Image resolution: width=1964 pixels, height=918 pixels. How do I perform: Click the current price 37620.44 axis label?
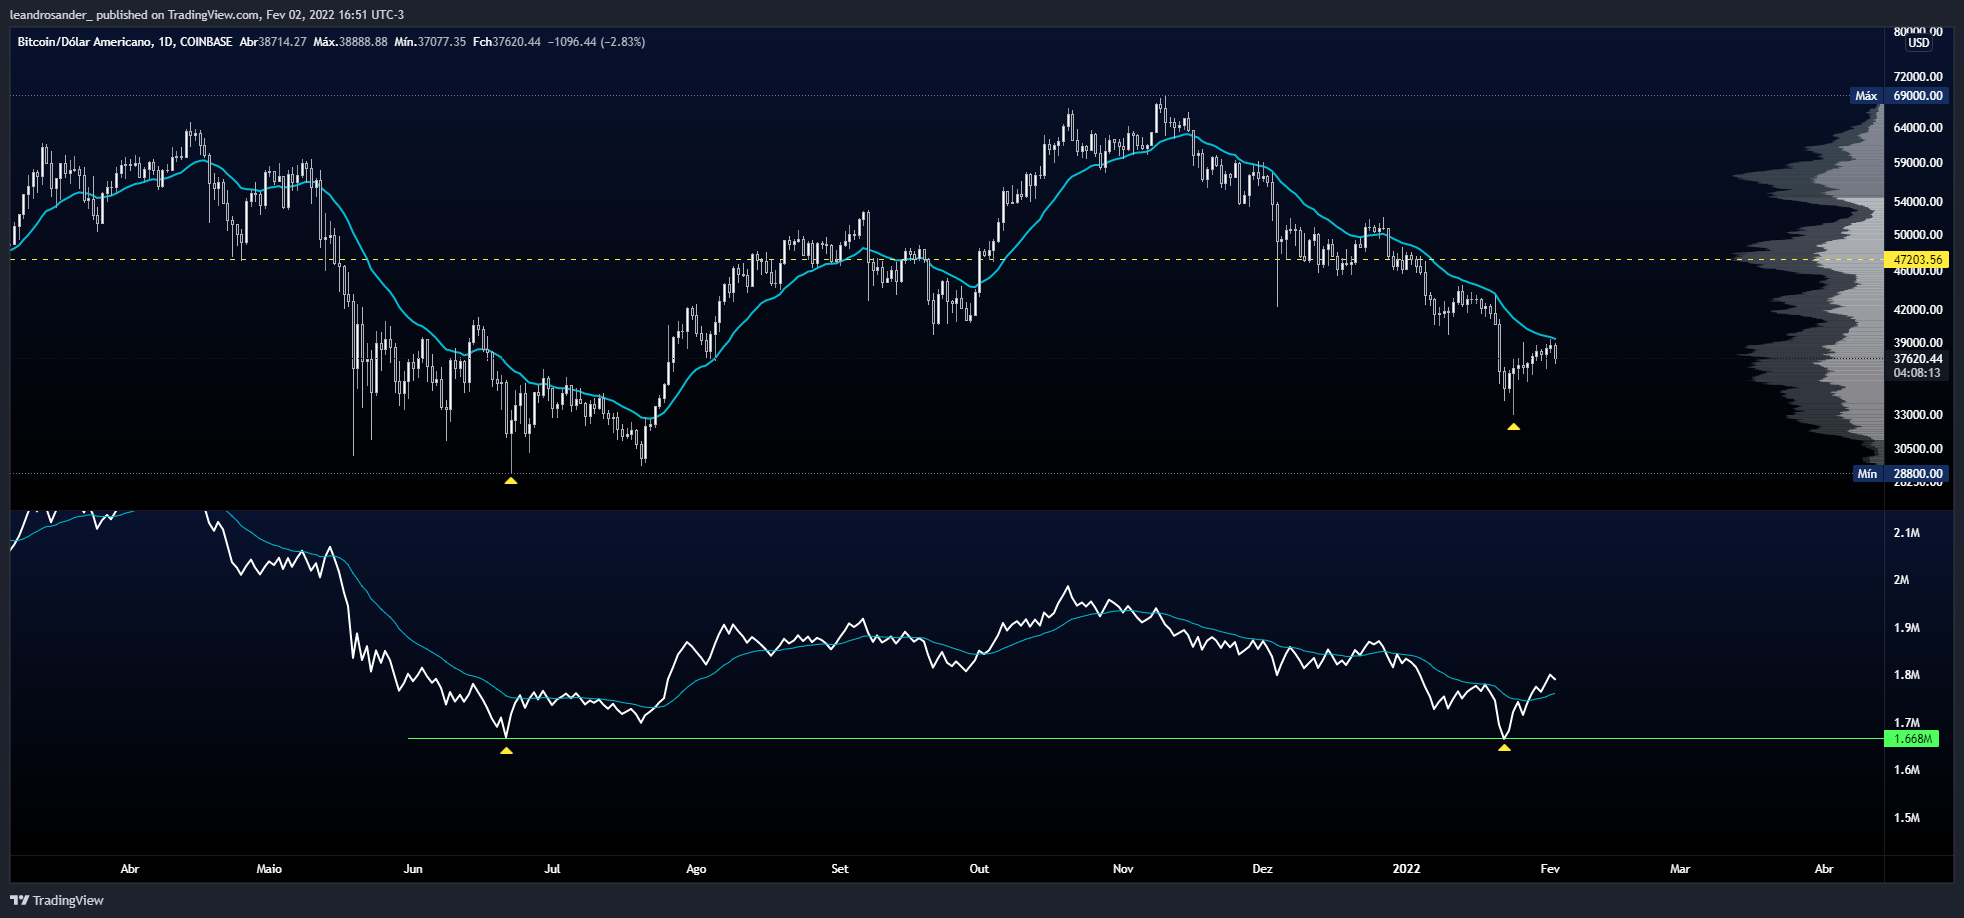pos(1918,359)
